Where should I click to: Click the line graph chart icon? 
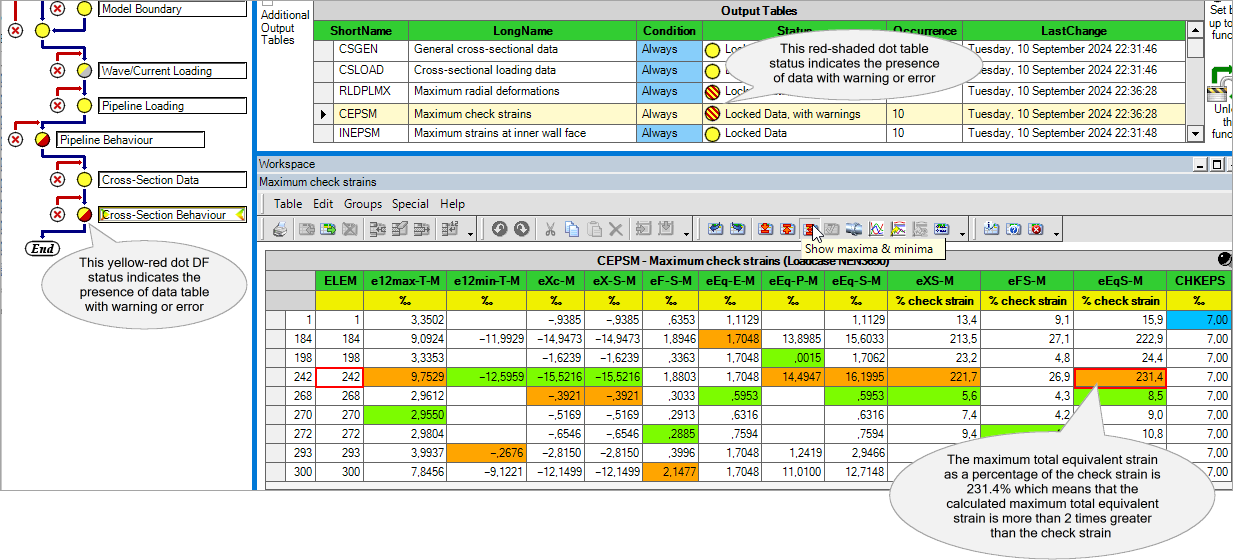[x=876, y=229]
